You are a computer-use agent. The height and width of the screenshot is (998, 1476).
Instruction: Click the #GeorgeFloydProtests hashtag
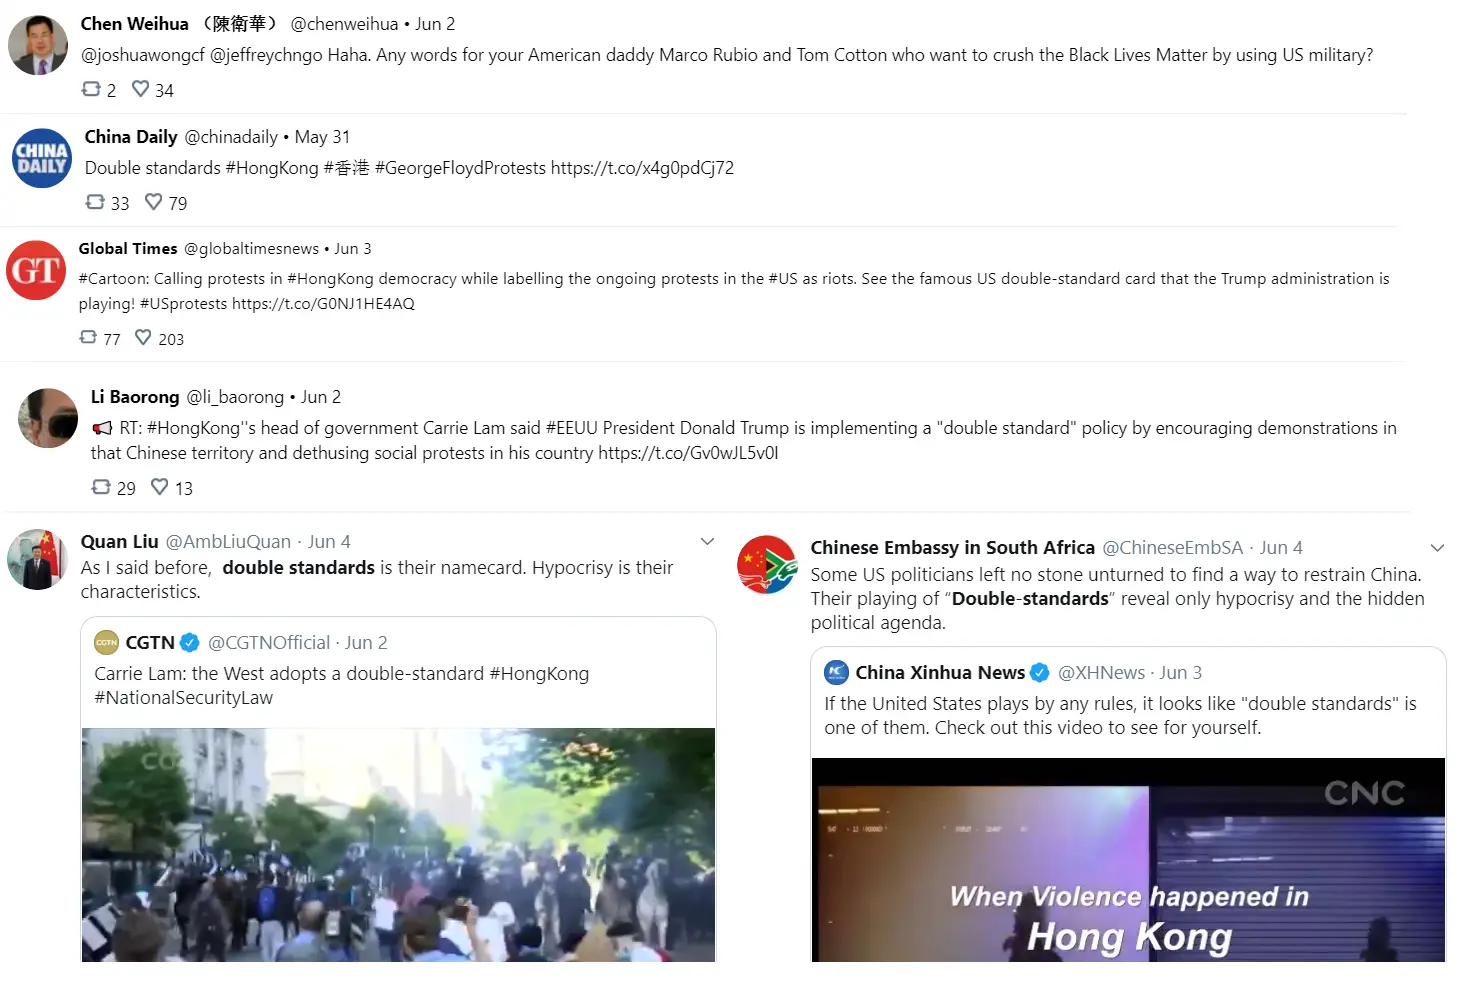[x=461, y=168]
